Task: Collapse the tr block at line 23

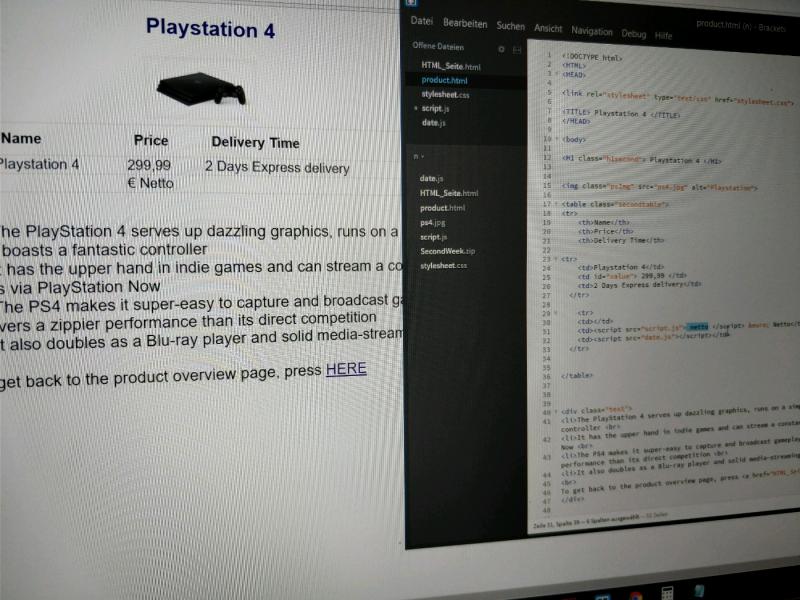Action: point(557,259)
